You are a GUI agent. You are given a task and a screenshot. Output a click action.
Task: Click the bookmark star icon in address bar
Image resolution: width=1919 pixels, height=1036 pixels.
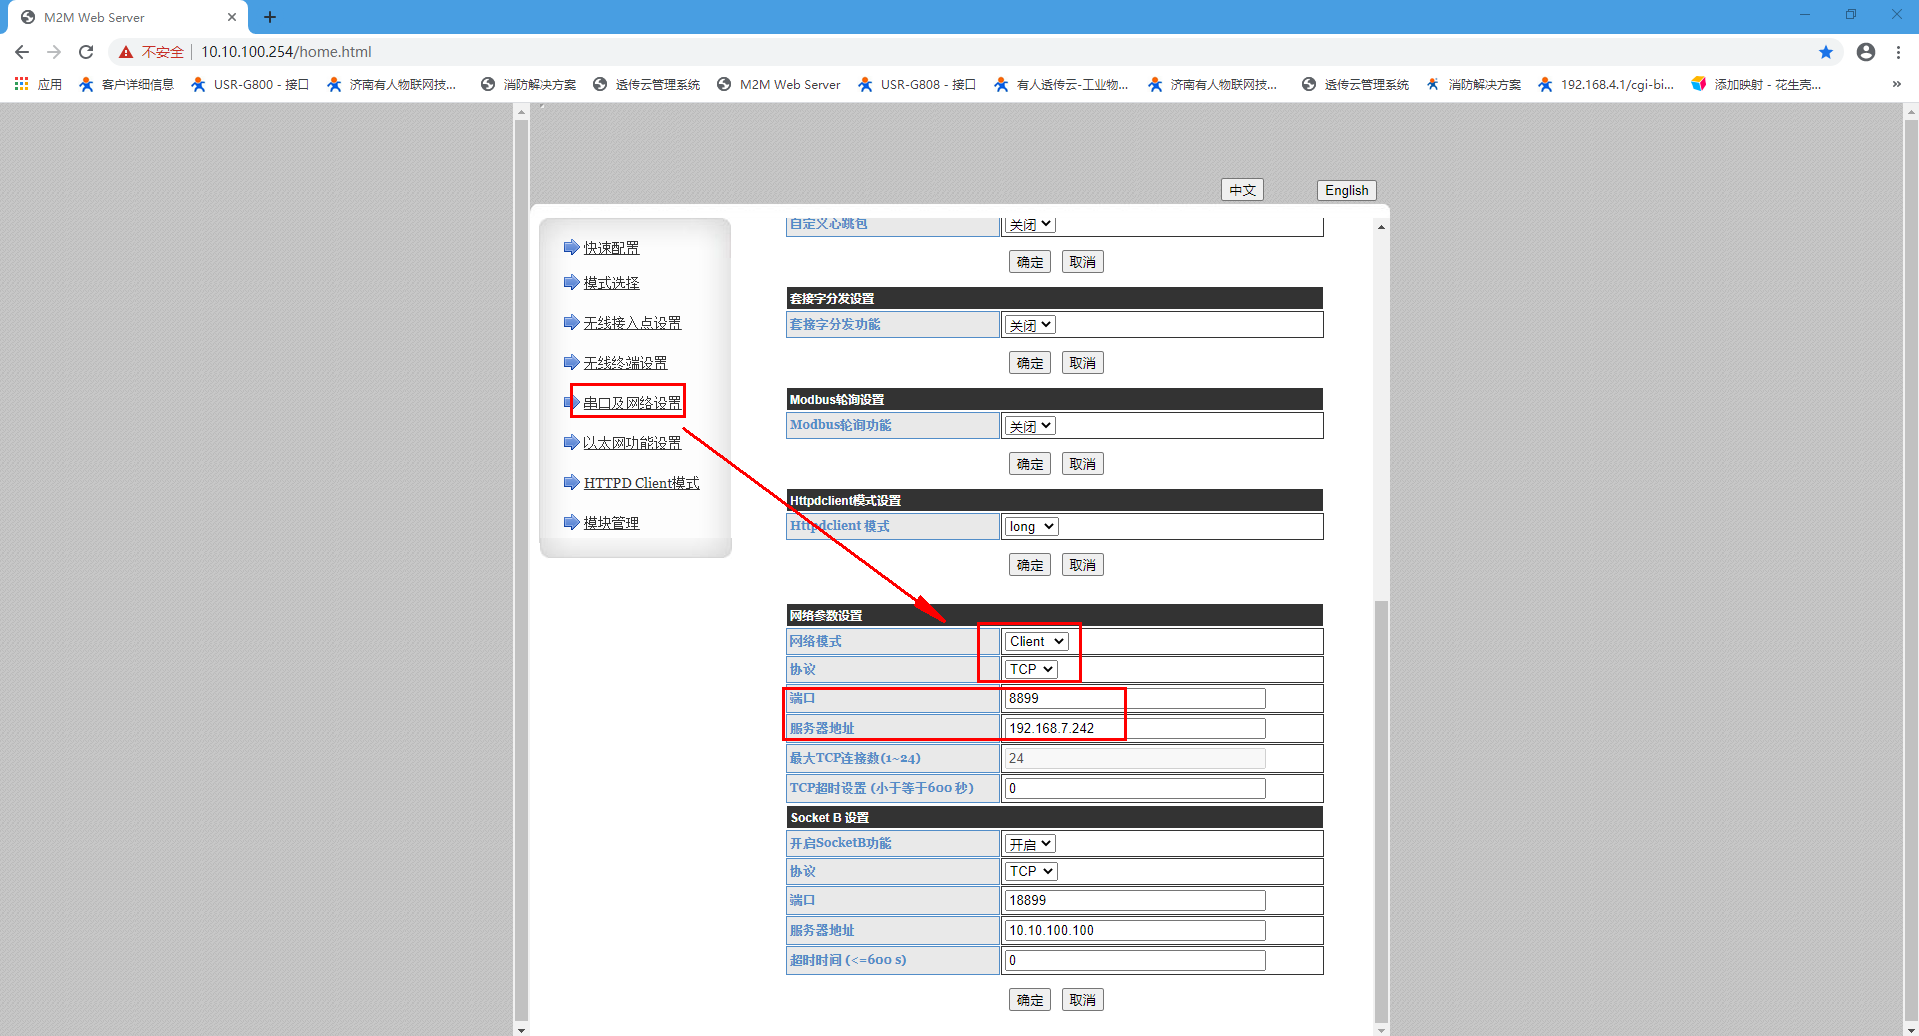[x=1825, y=52]
